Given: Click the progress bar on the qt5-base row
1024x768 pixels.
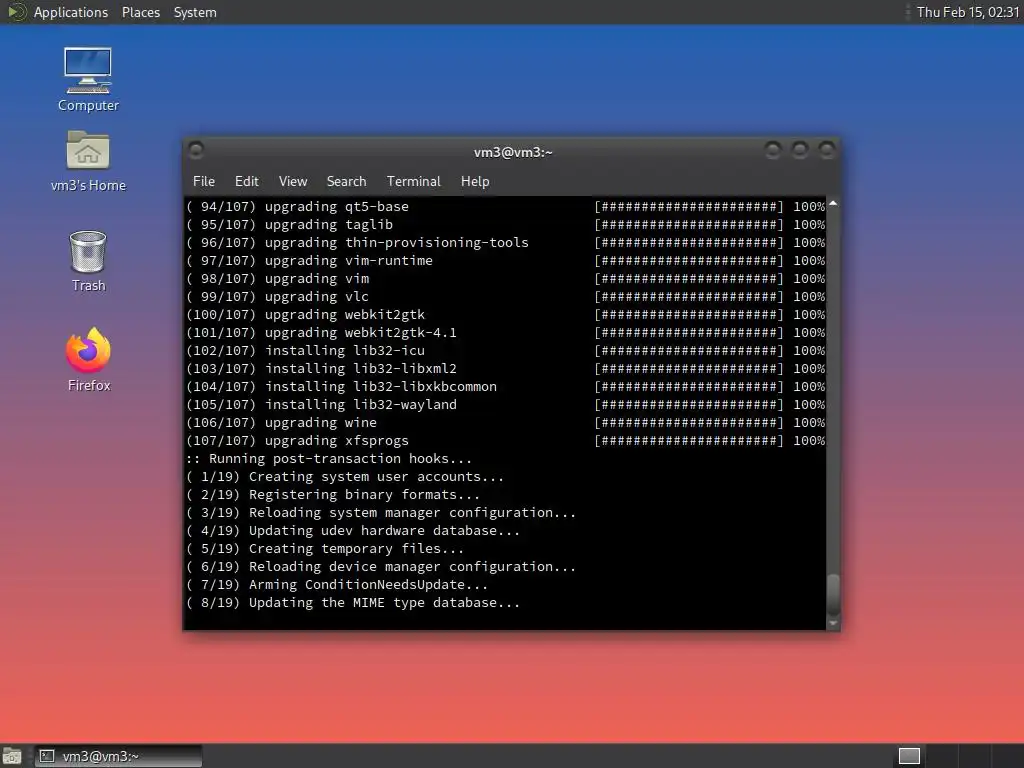Looking at the screenshot, I should [x=688, y=206].
